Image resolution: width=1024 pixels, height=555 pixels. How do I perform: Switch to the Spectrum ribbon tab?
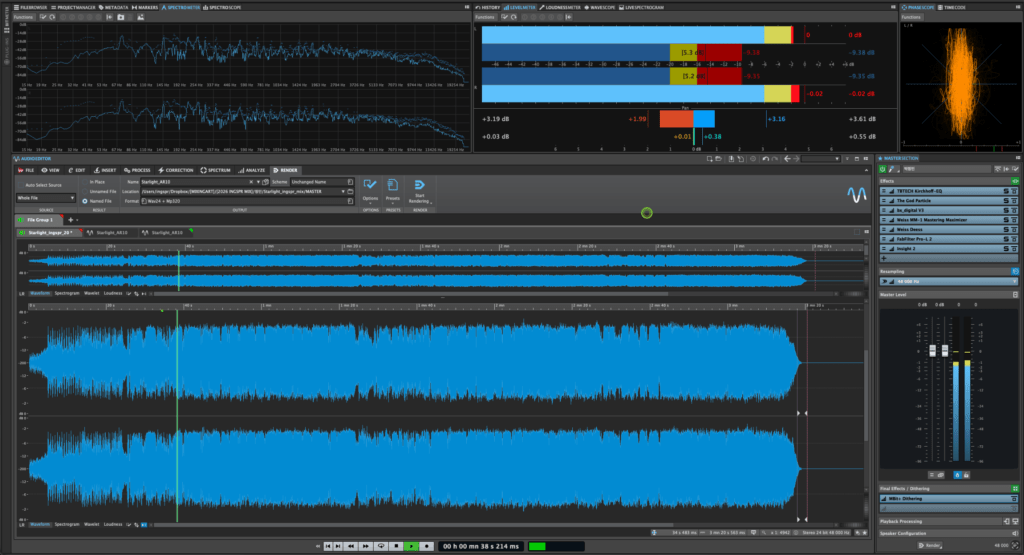pos(215,170)
